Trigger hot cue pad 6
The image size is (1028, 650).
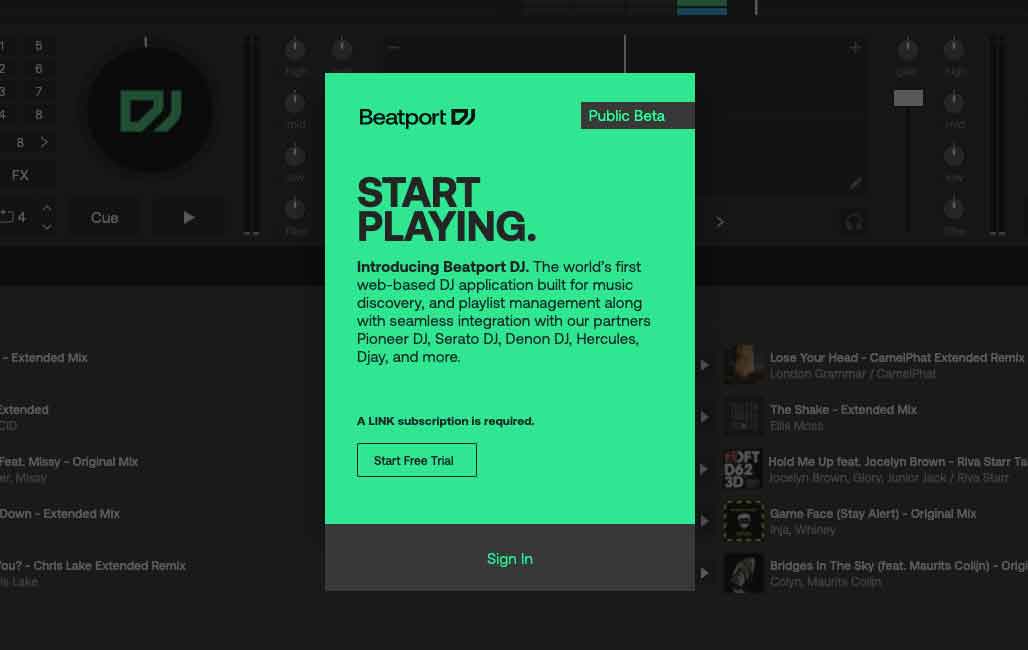pos(39,69)
